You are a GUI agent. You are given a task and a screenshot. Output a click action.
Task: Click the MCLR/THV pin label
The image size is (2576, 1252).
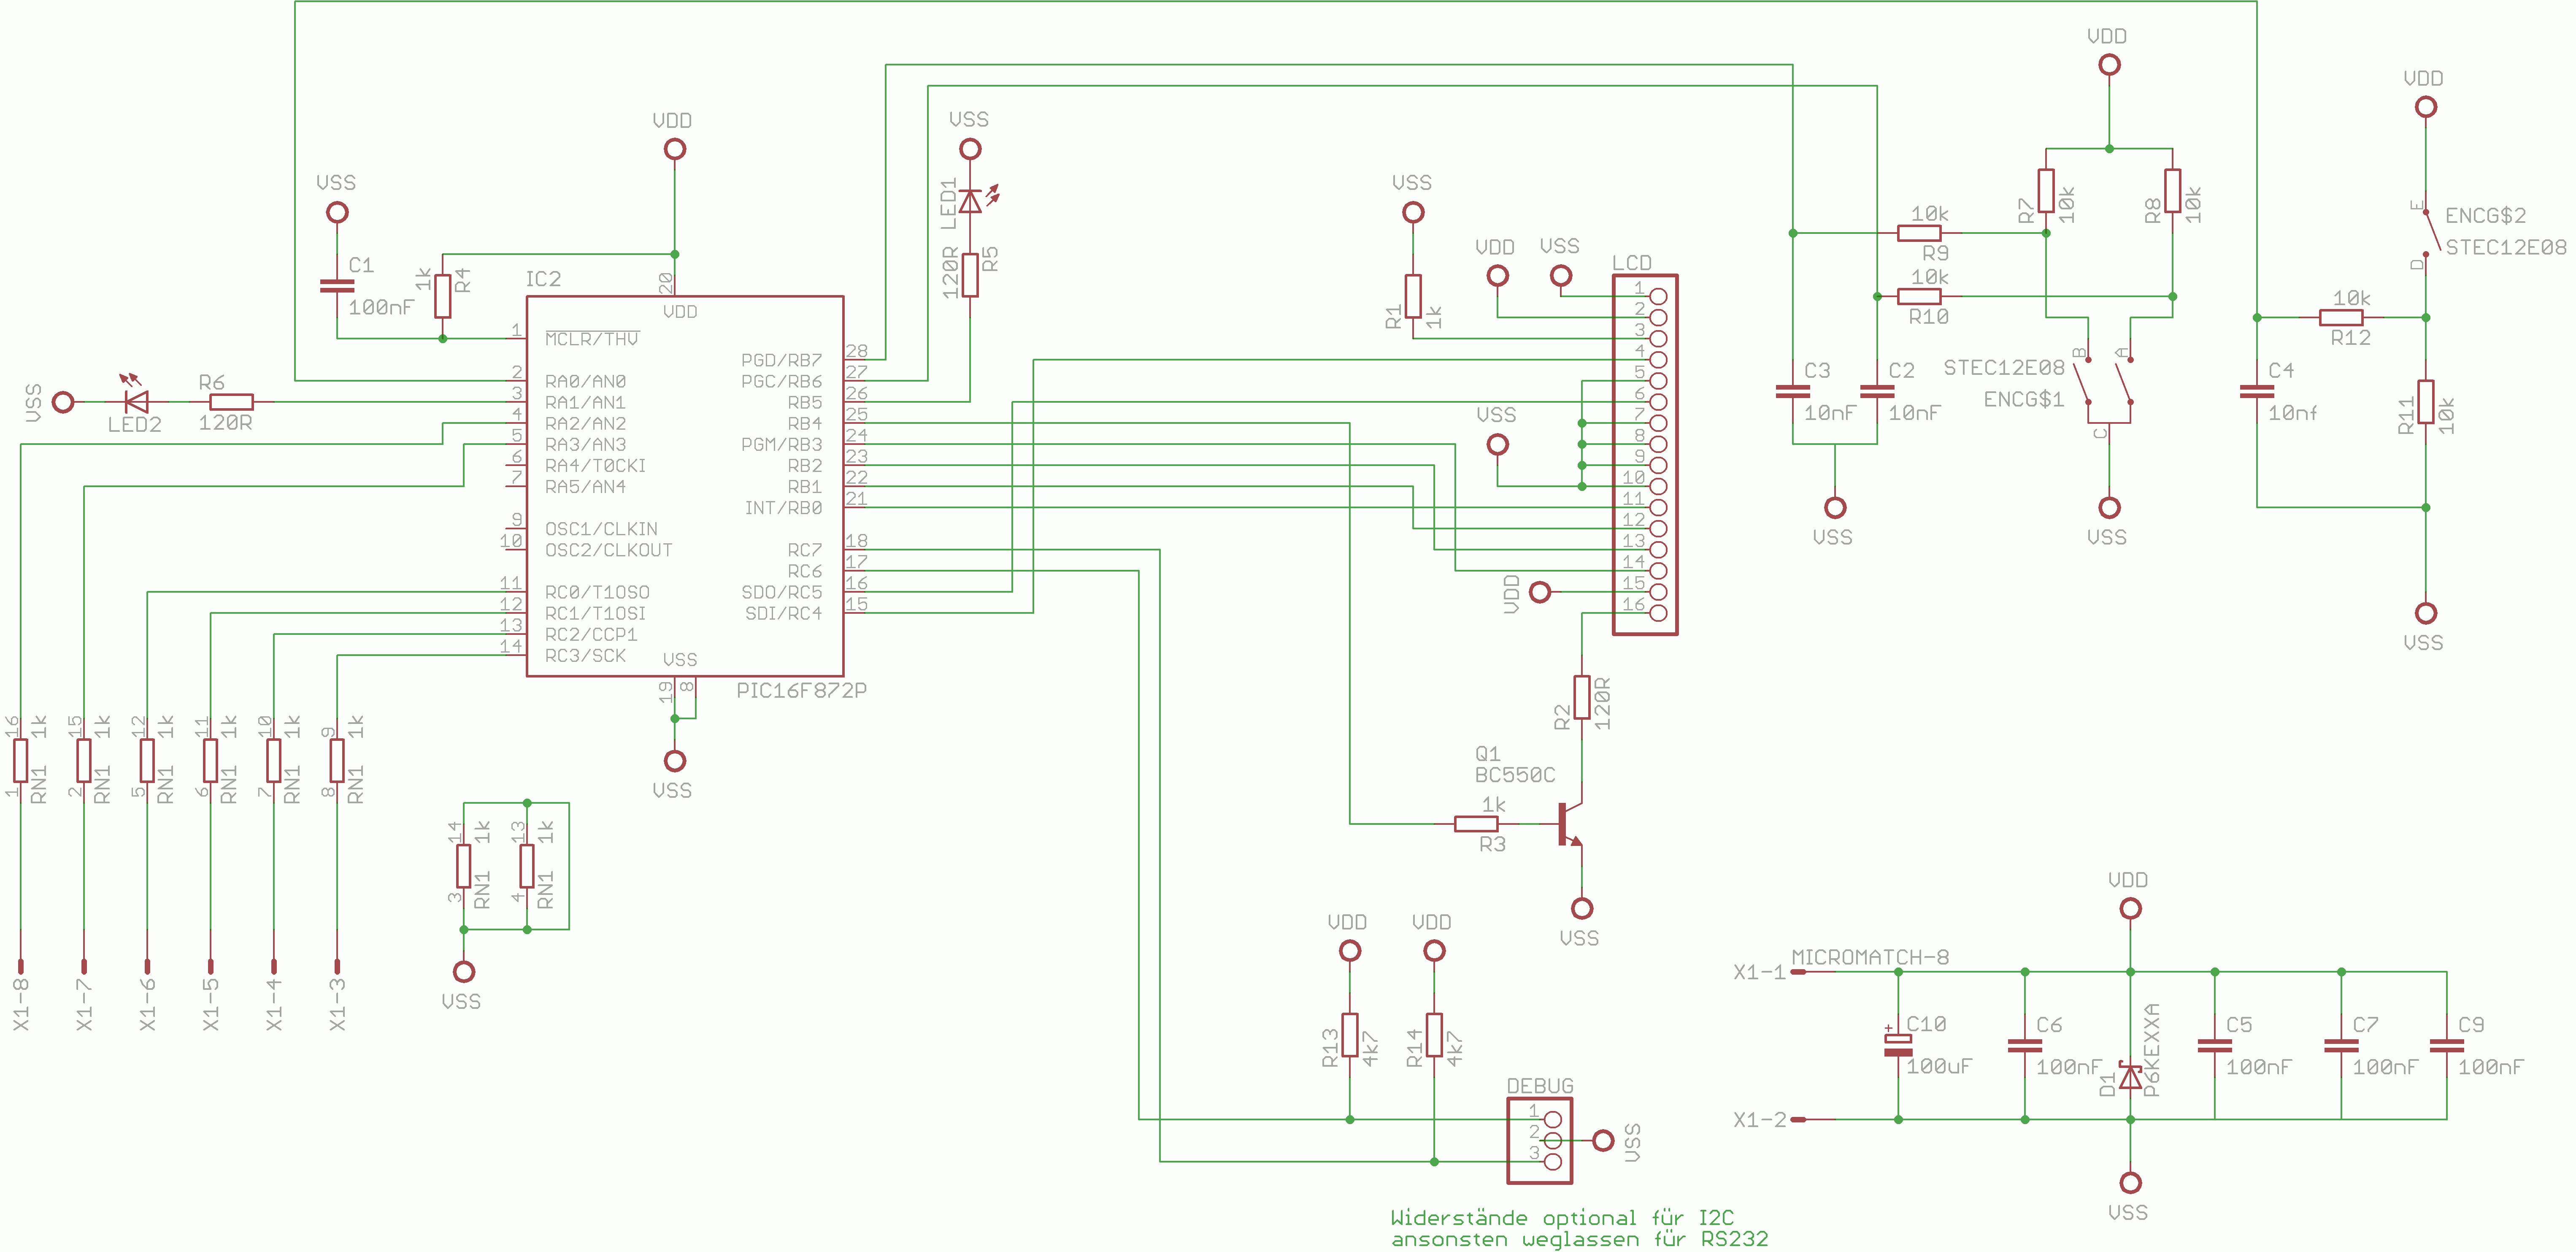click(x=591, y=339)
